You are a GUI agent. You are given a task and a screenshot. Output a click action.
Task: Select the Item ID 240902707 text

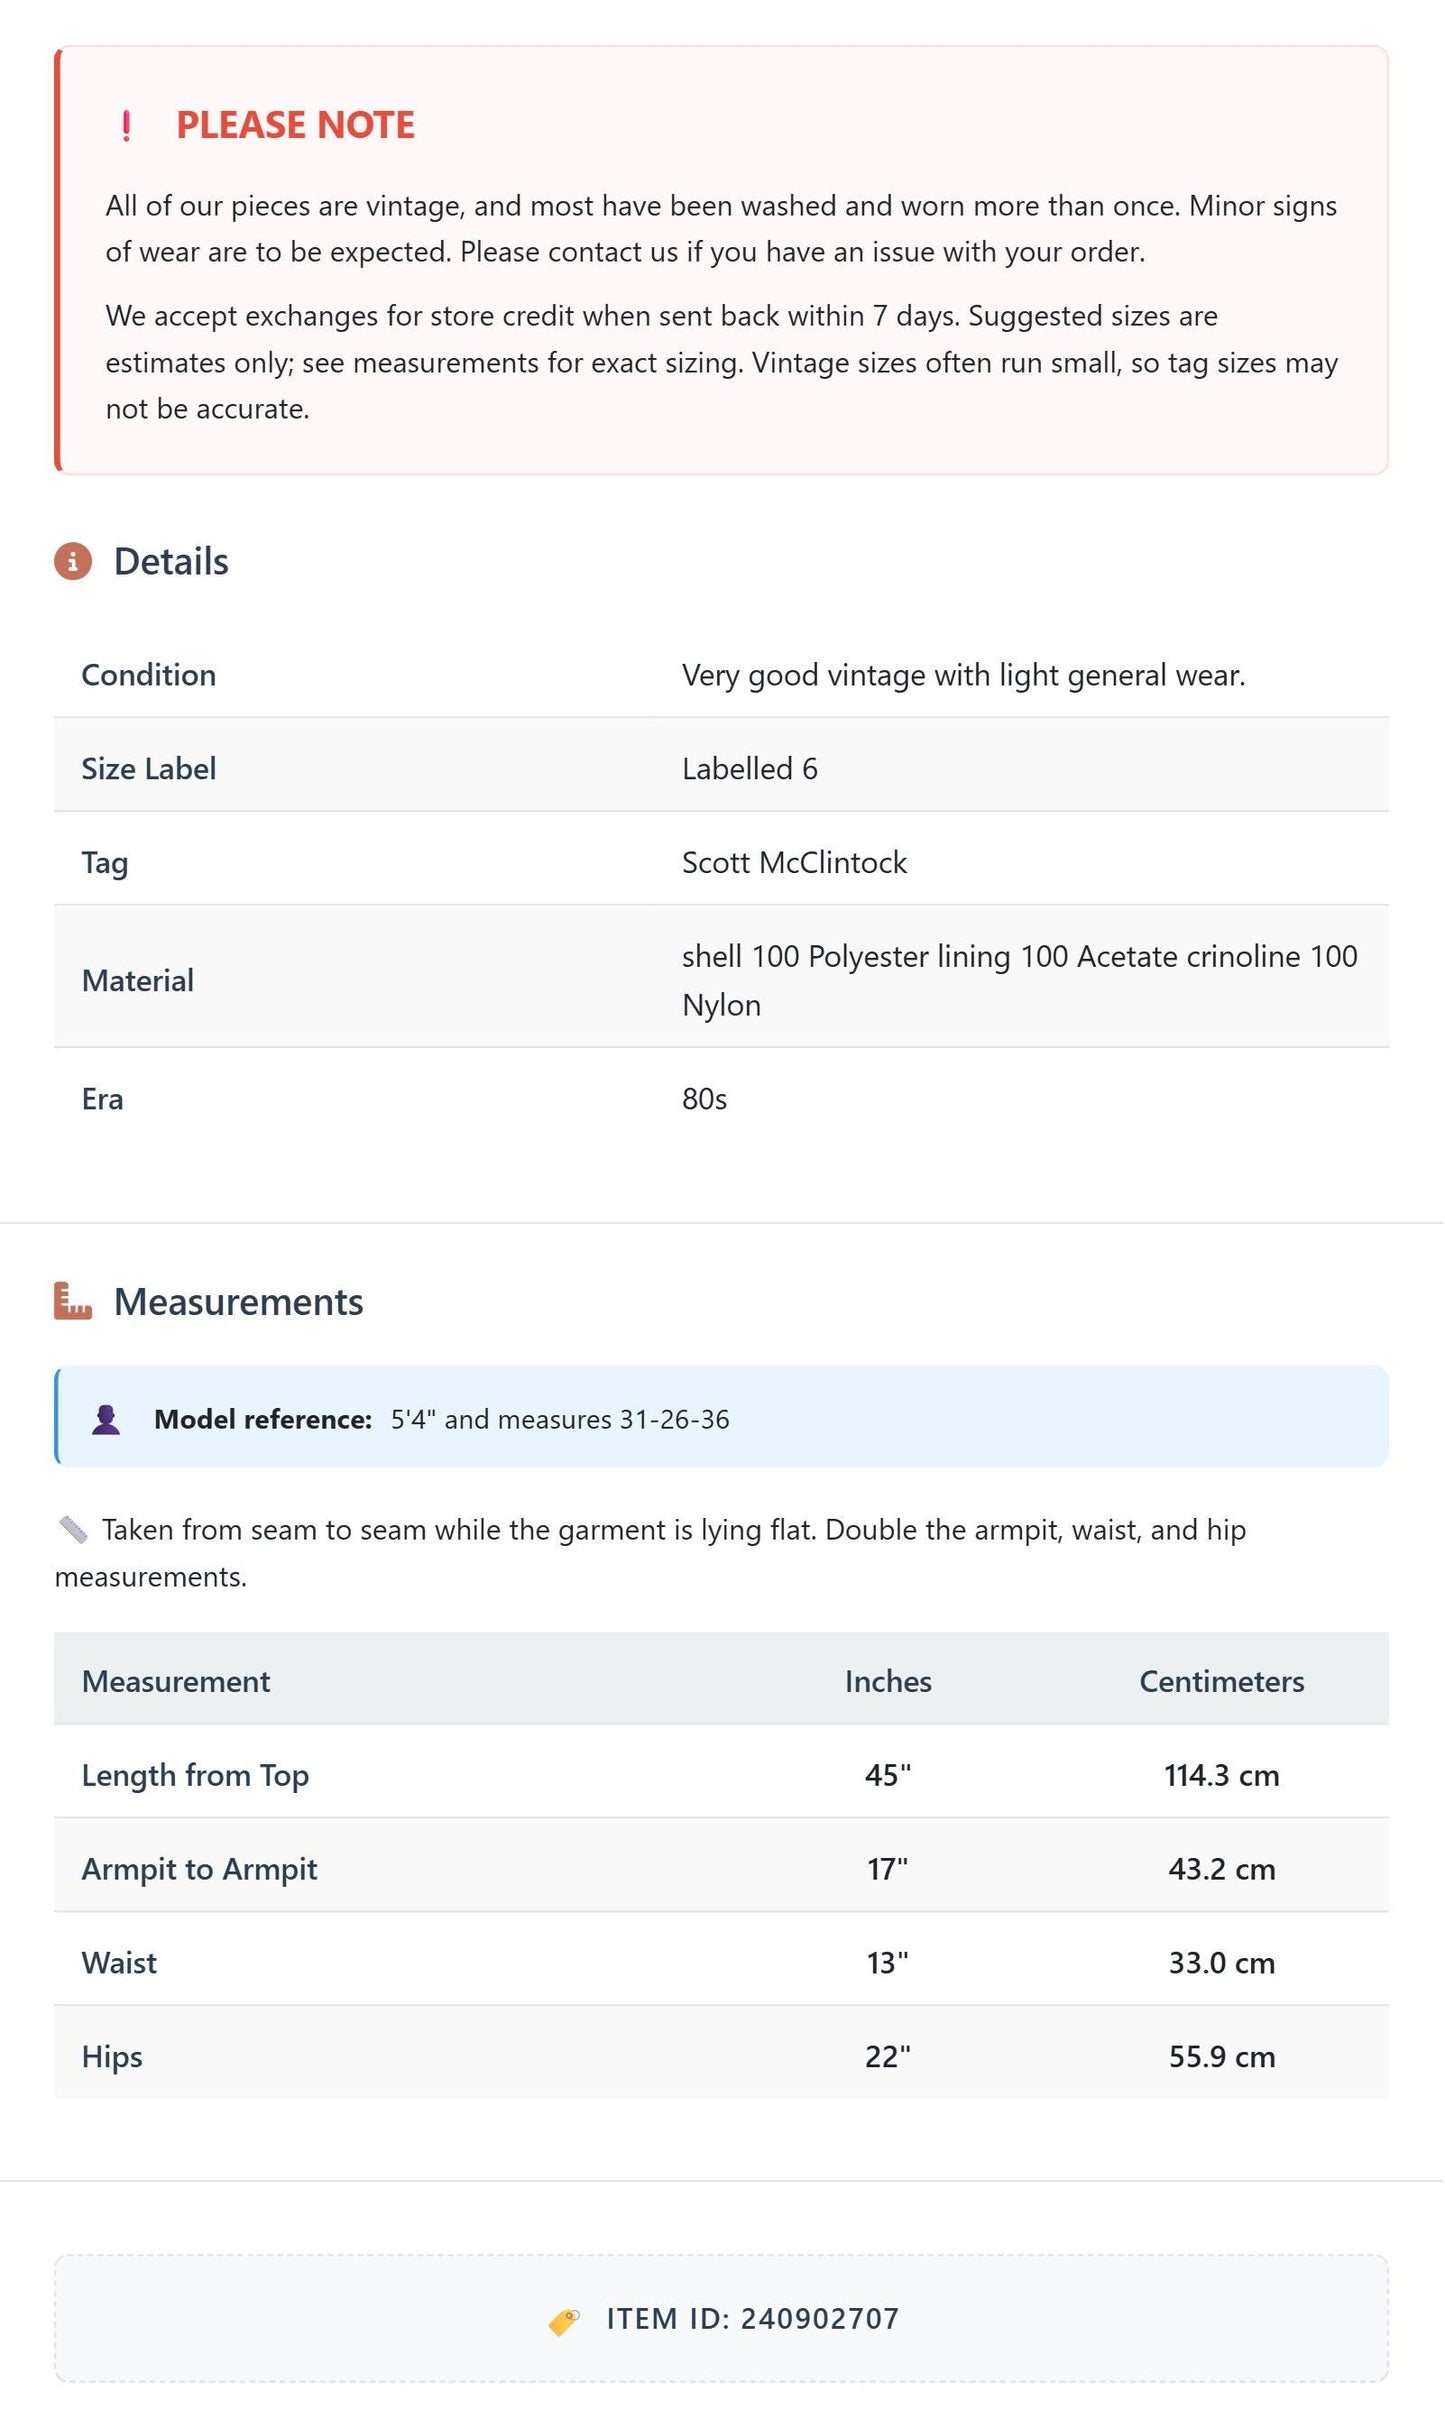[753, 2319]
